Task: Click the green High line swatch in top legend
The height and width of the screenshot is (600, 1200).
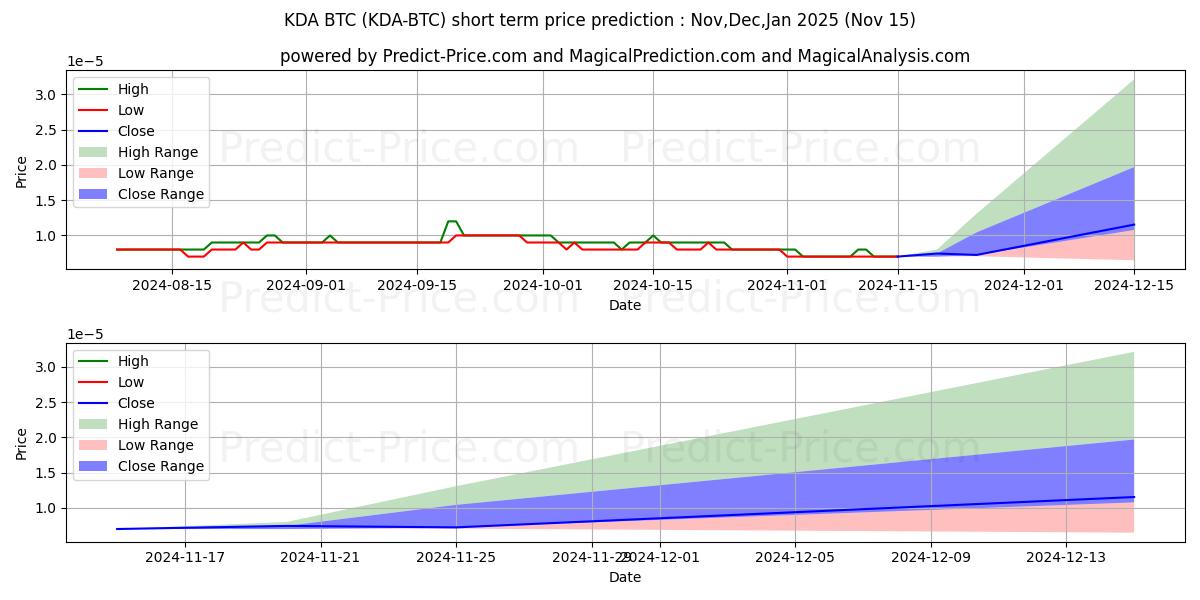Action: (96, 89)
